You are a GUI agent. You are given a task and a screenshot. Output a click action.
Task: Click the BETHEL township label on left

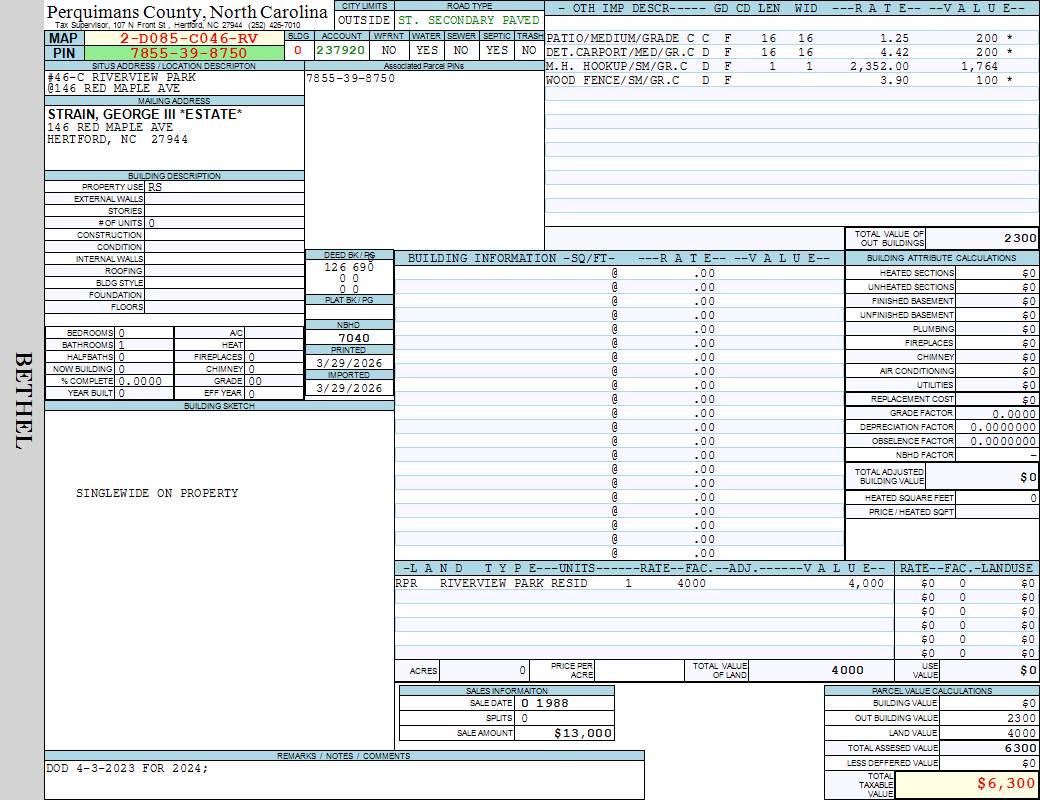click(x=24, y=400)
